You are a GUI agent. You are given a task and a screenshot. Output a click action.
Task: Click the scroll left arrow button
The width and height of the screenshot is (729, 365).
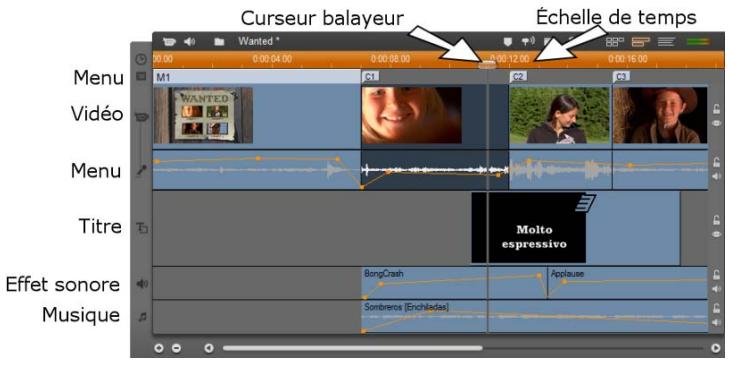pos(209,348)
